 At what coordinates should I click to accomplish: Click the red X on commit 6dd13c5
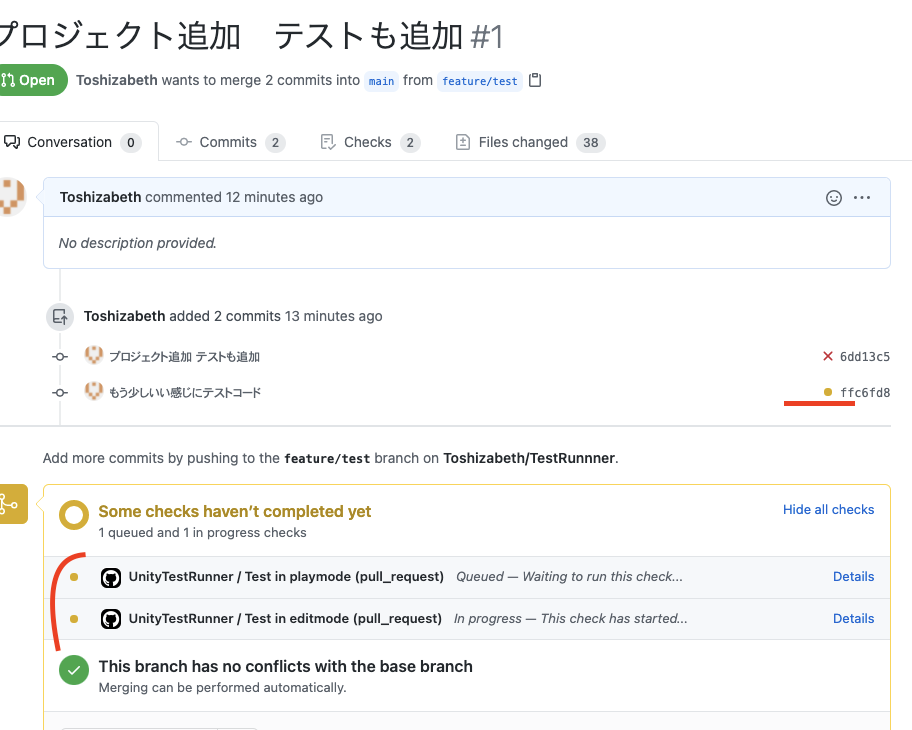point(827,355)
